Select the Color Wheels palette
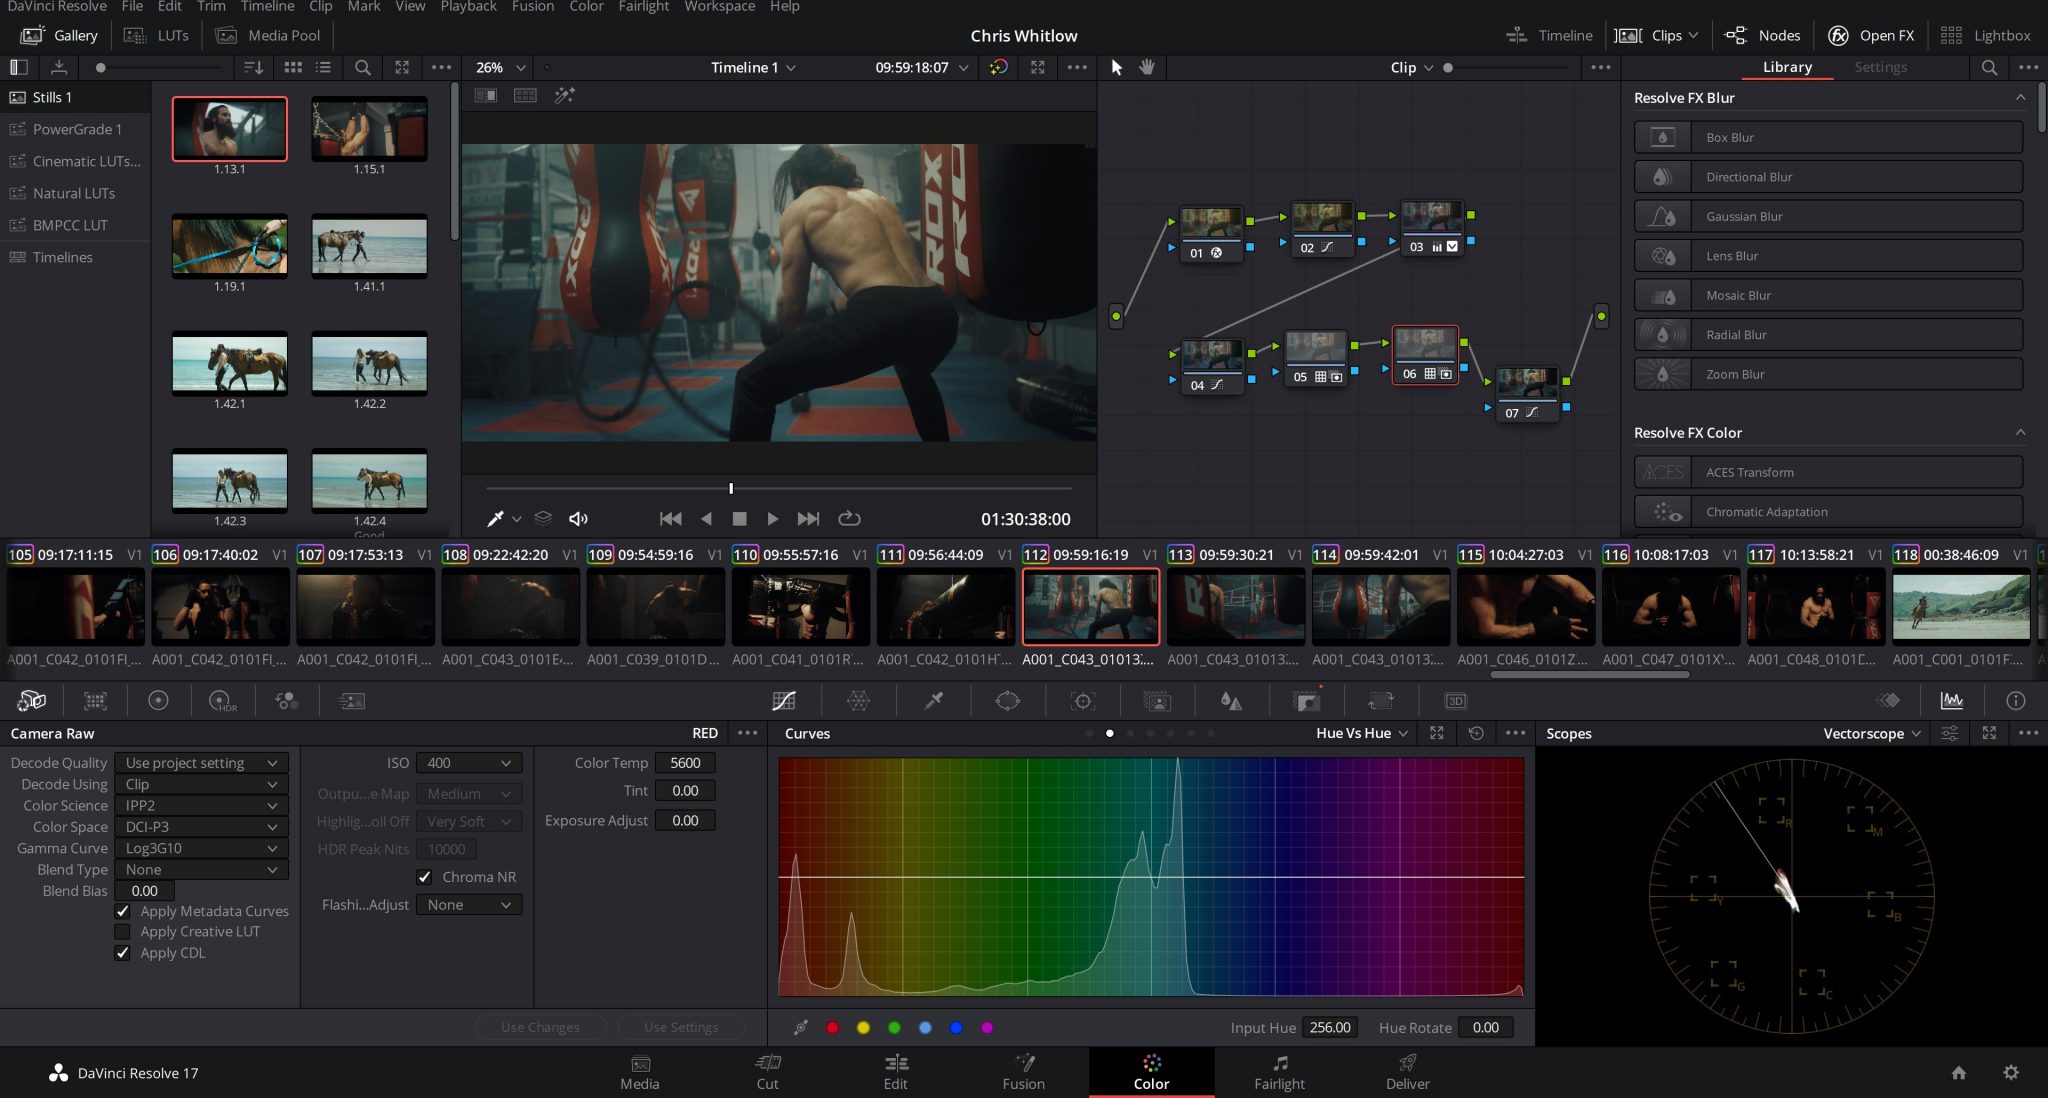The height and width of the screenshot is (1098, 2048). pyautogui.click(x=159, y=700)
